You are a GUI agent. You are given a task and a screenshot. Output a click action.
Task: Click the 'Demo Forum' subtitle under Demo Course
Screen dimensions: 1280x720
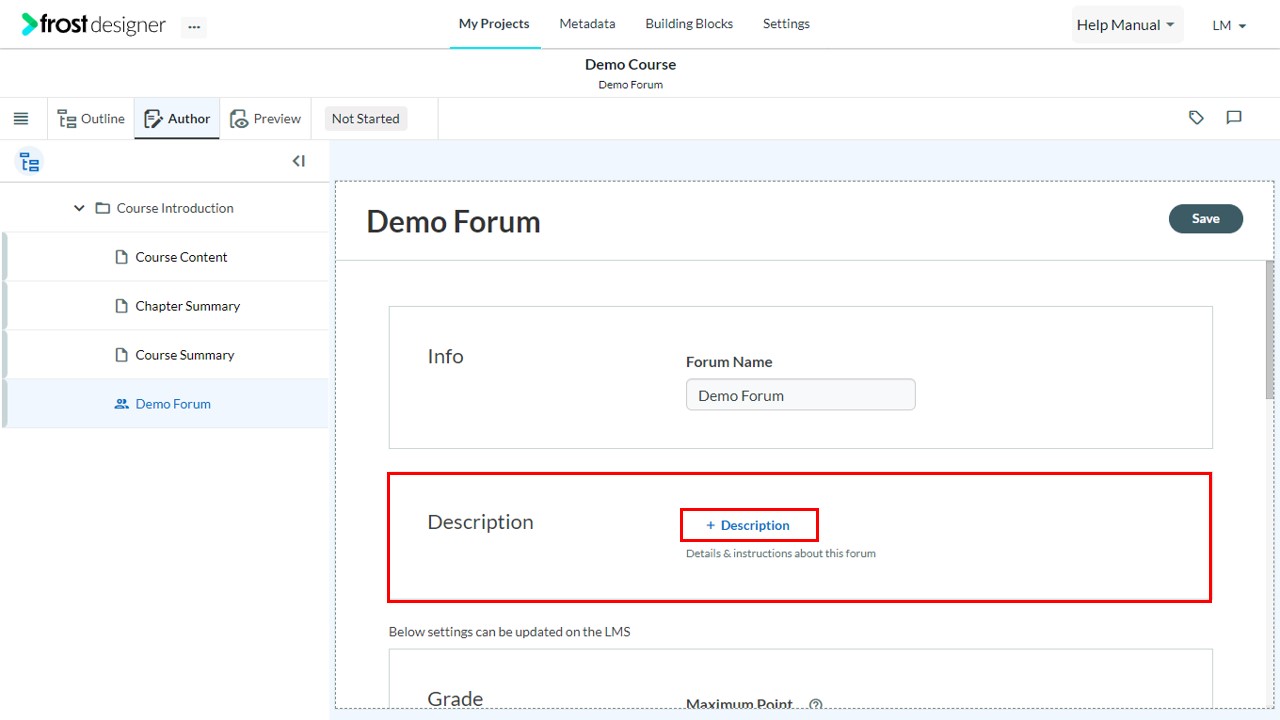pos(630,85)
